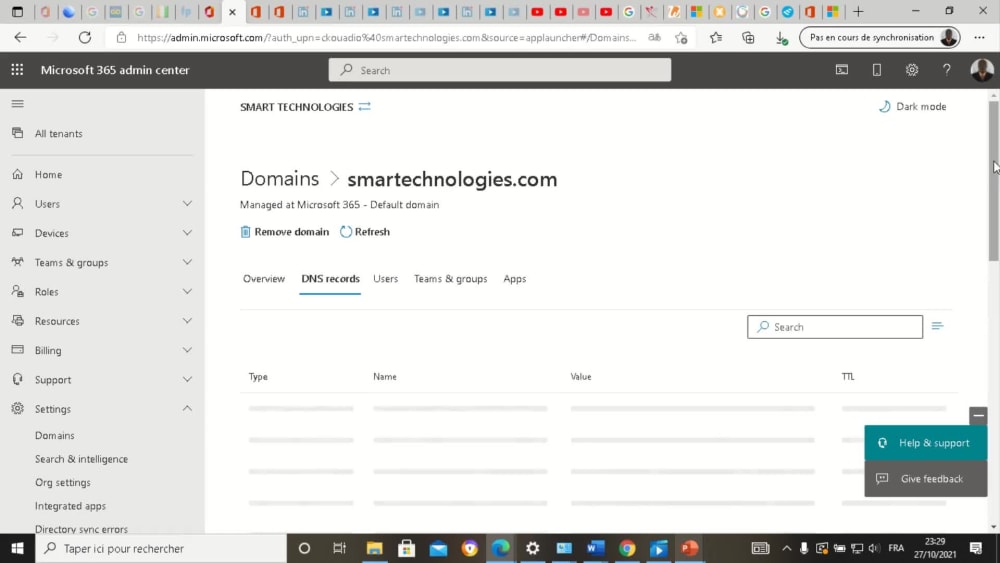
Task: Open Domains under Settings
Action: coord(54,435)
